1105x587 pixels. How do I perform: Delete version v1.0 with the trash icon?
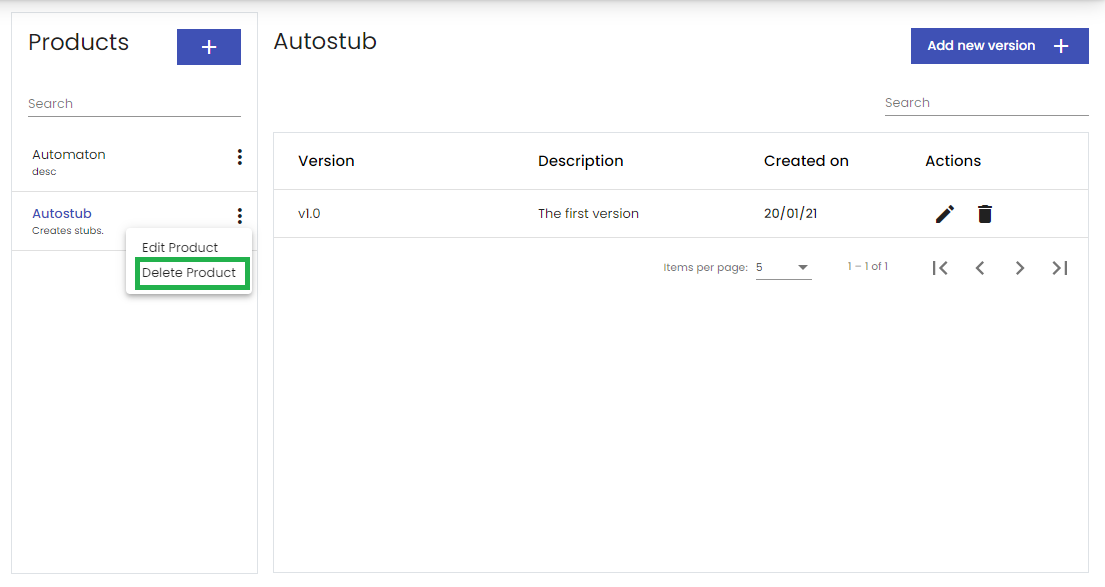pos(985,214)
